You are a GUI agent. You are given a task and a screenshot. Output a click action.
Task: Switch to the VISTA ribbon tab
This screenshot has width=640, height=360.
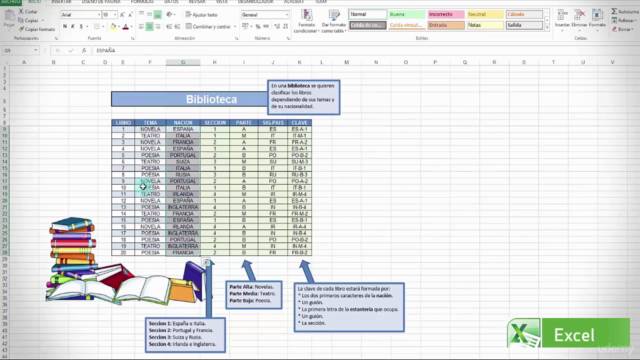tap(222, 2)
